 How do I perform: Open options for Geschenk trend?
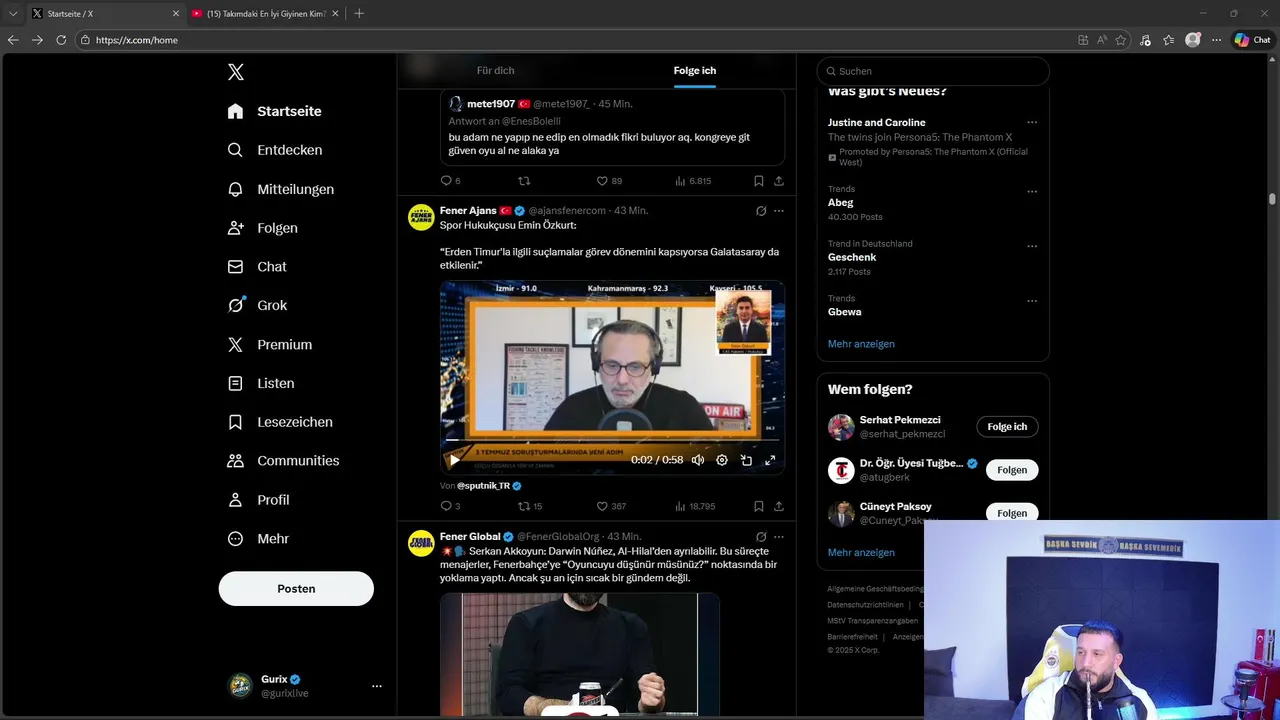[1032, 246]
